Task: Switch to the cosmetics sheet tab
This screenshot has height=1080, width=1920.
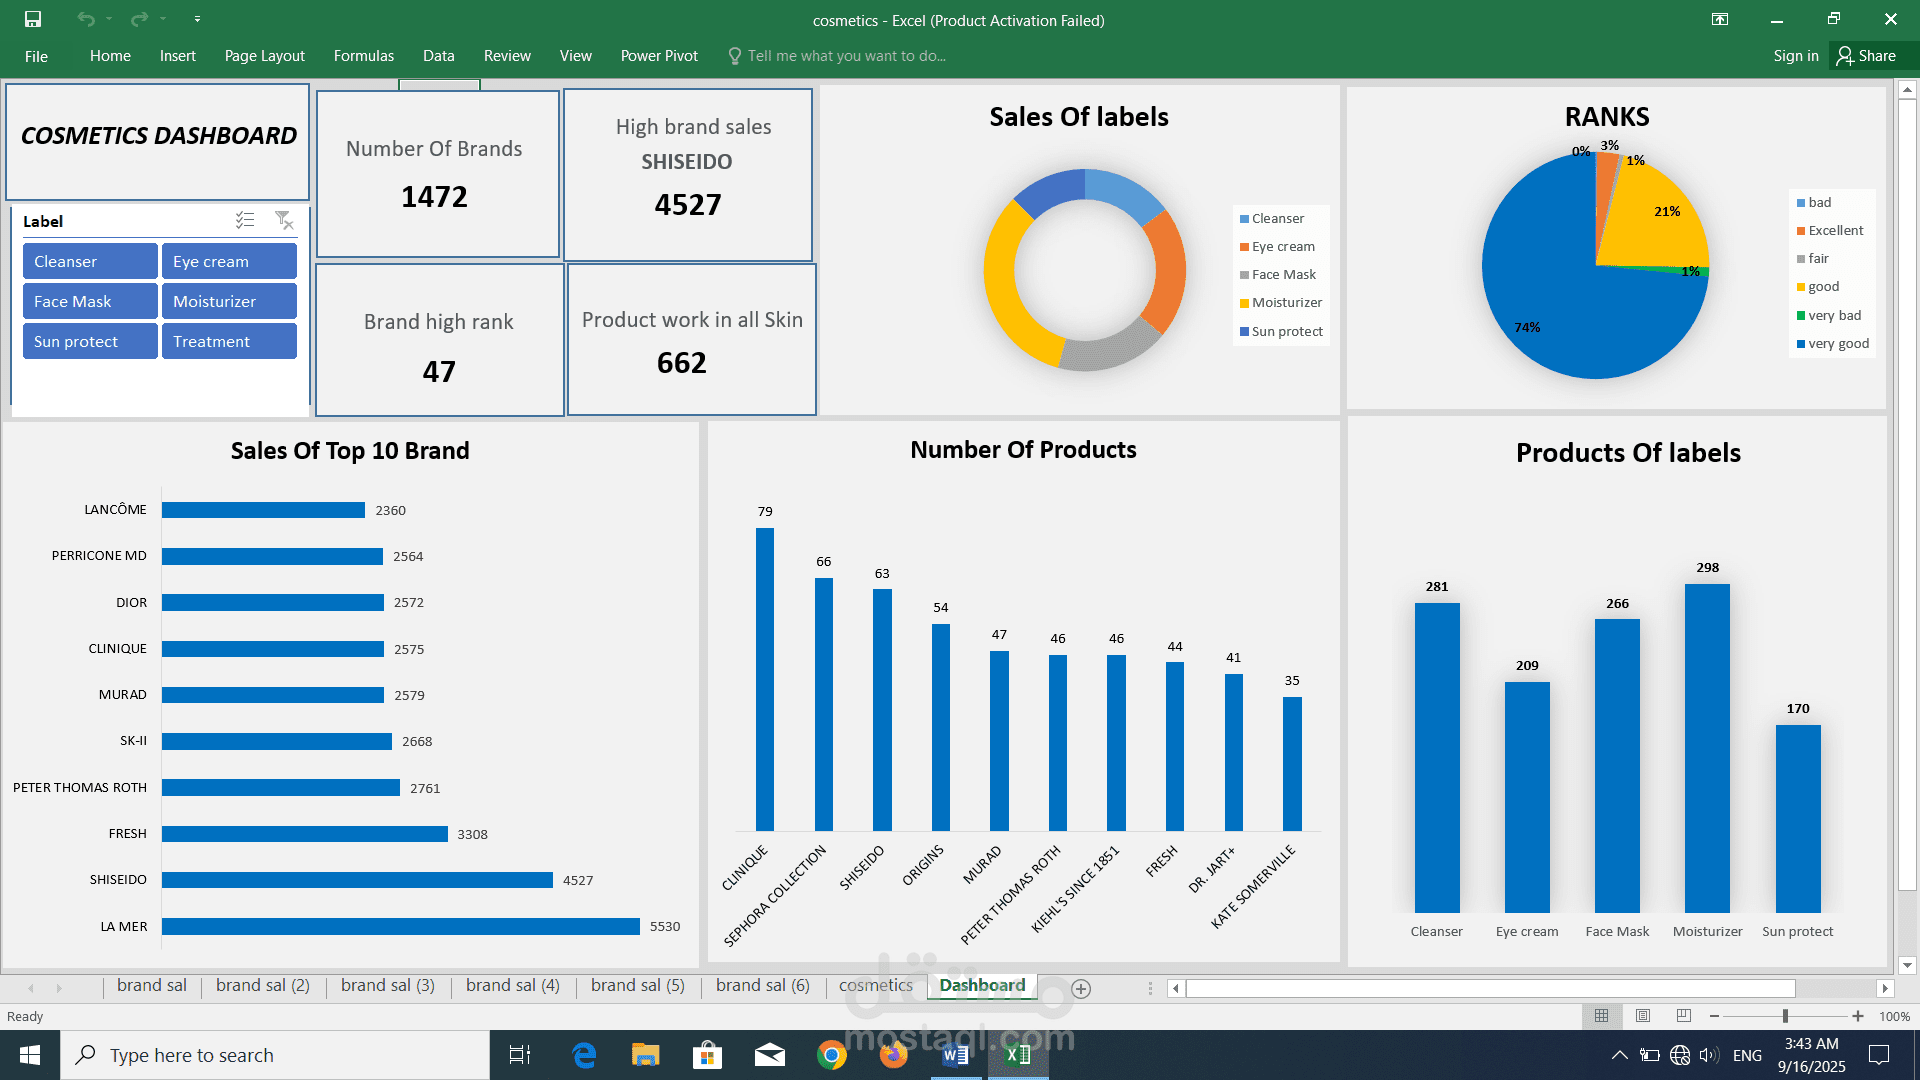Action: coord(875,985)
